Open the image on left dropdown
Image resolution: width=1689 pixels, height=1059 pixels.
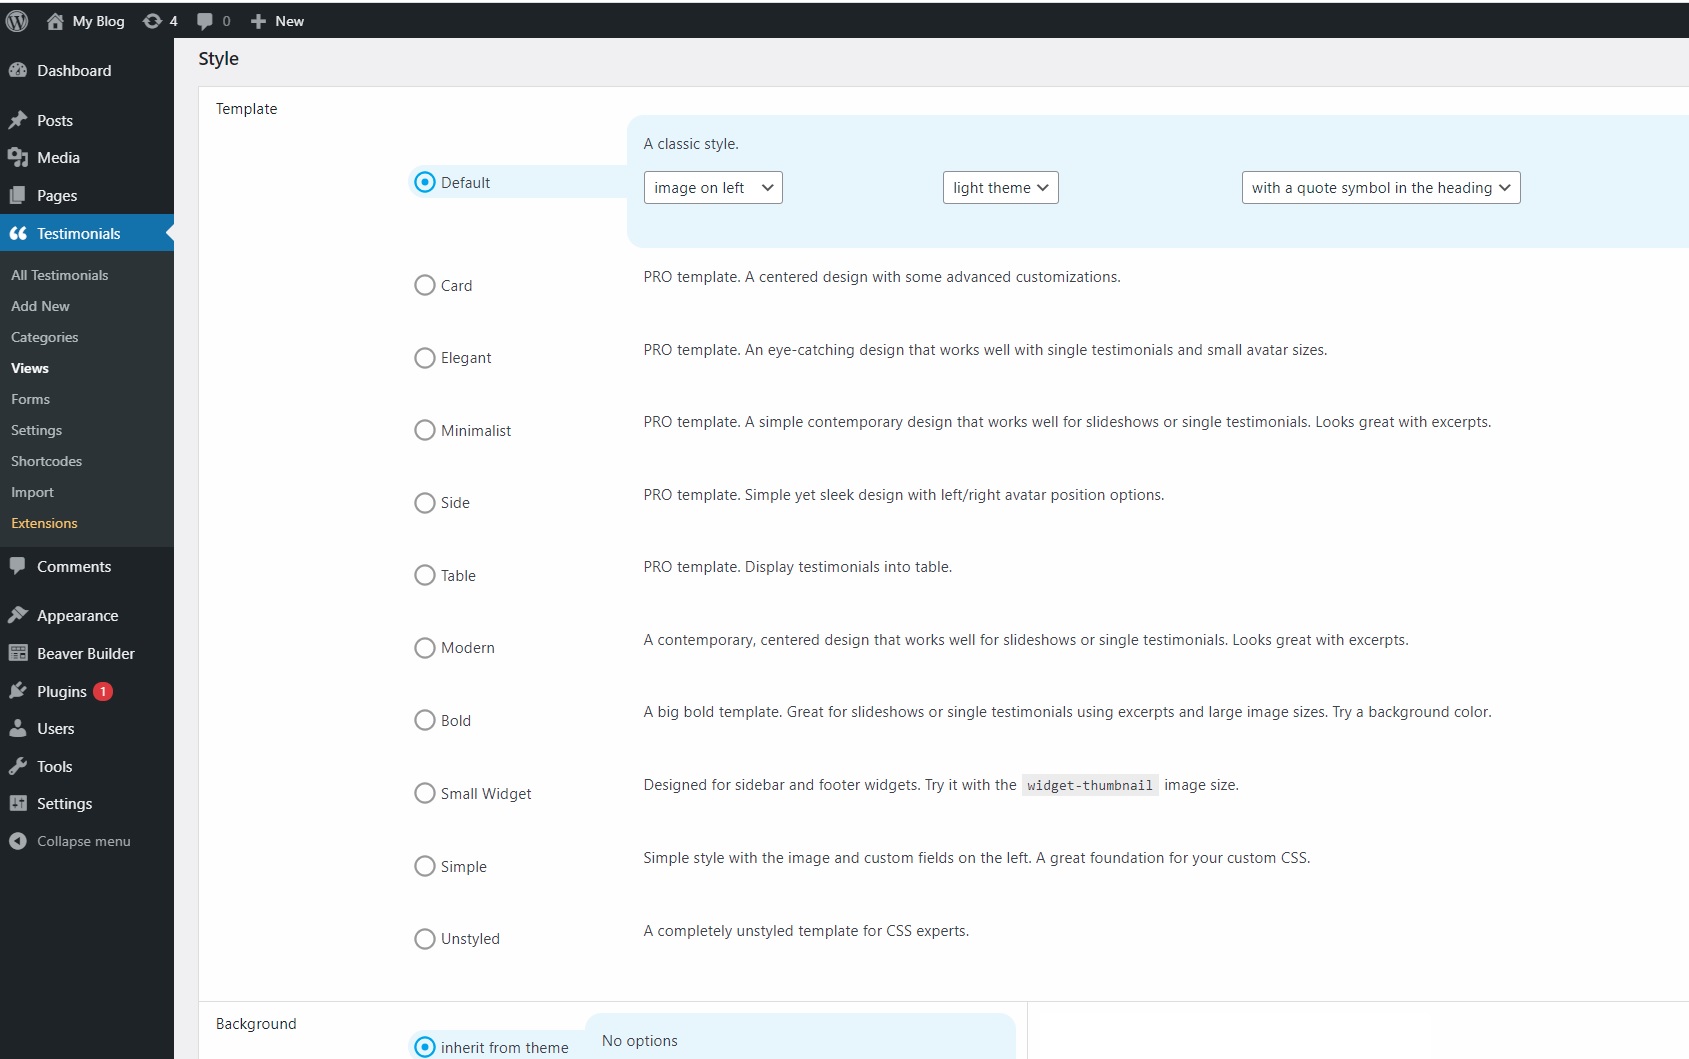[x=713, y=188]
